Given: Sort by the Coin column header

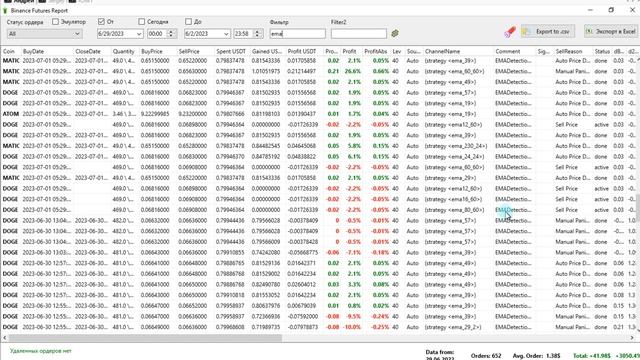Looking at the screenshot, I should click(x=9, y=51).
